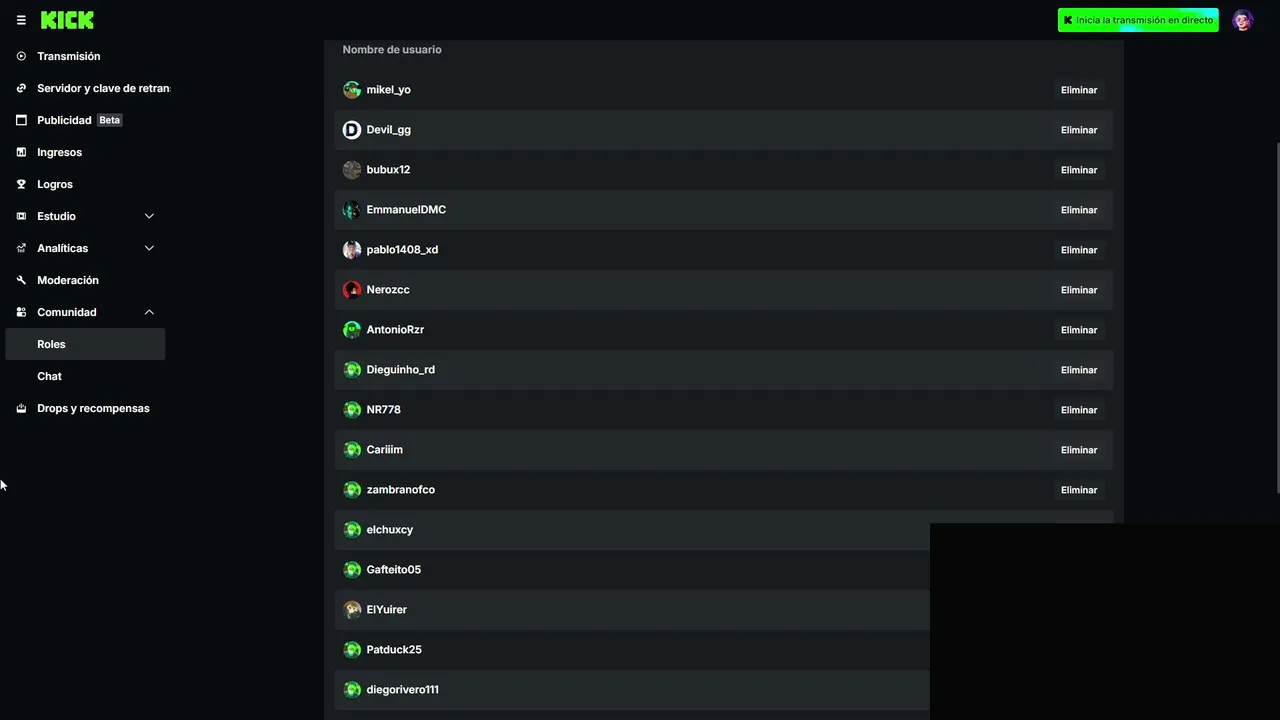Select the Roles menu item
The width and height of the screenshot is (1280, 720).
(85, 344)
